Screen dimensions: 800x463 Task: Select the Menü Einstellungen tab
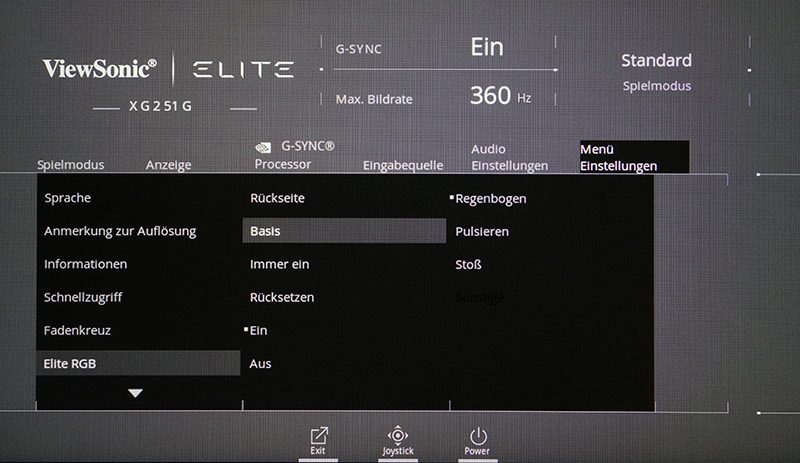tap(634, 157)
